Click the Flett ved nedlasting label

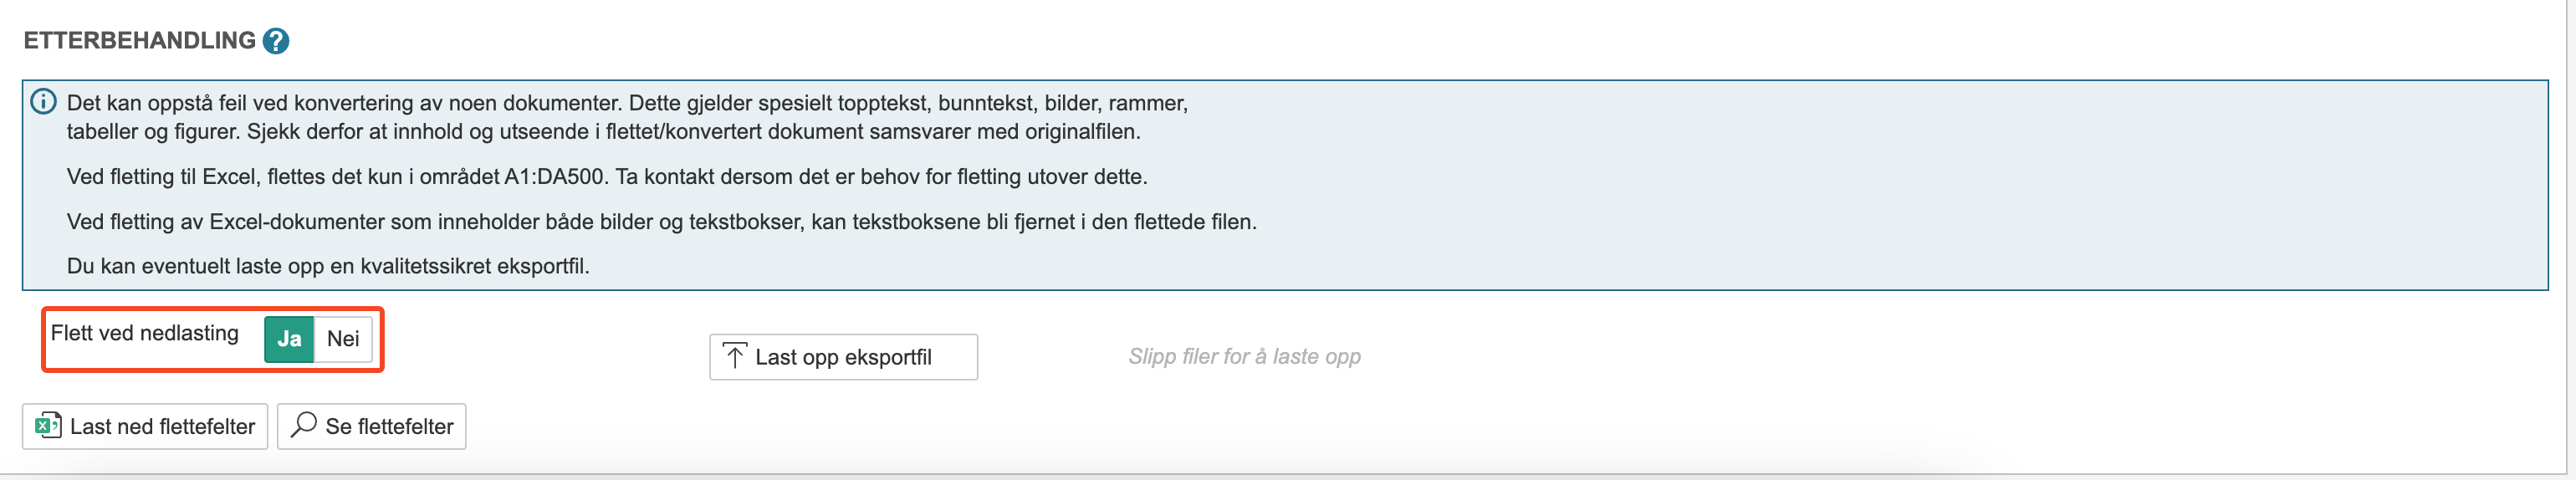coord(145,333)
